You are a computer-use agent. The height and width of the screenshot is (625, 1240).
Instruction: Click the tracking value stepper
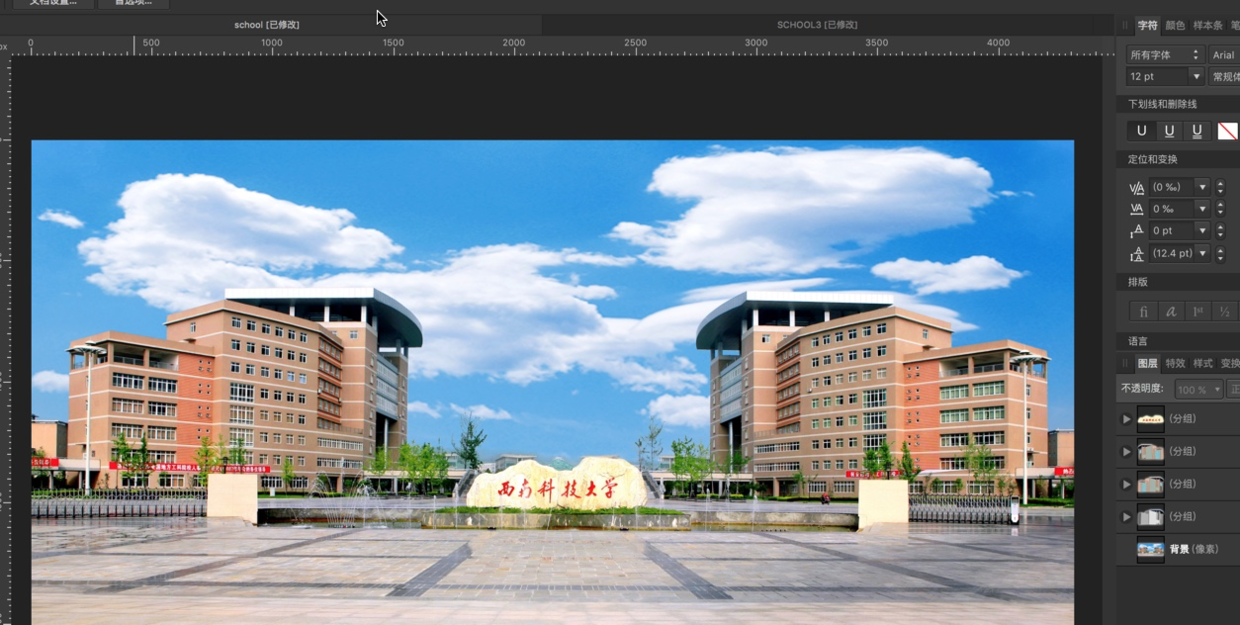click(1220, 209)
